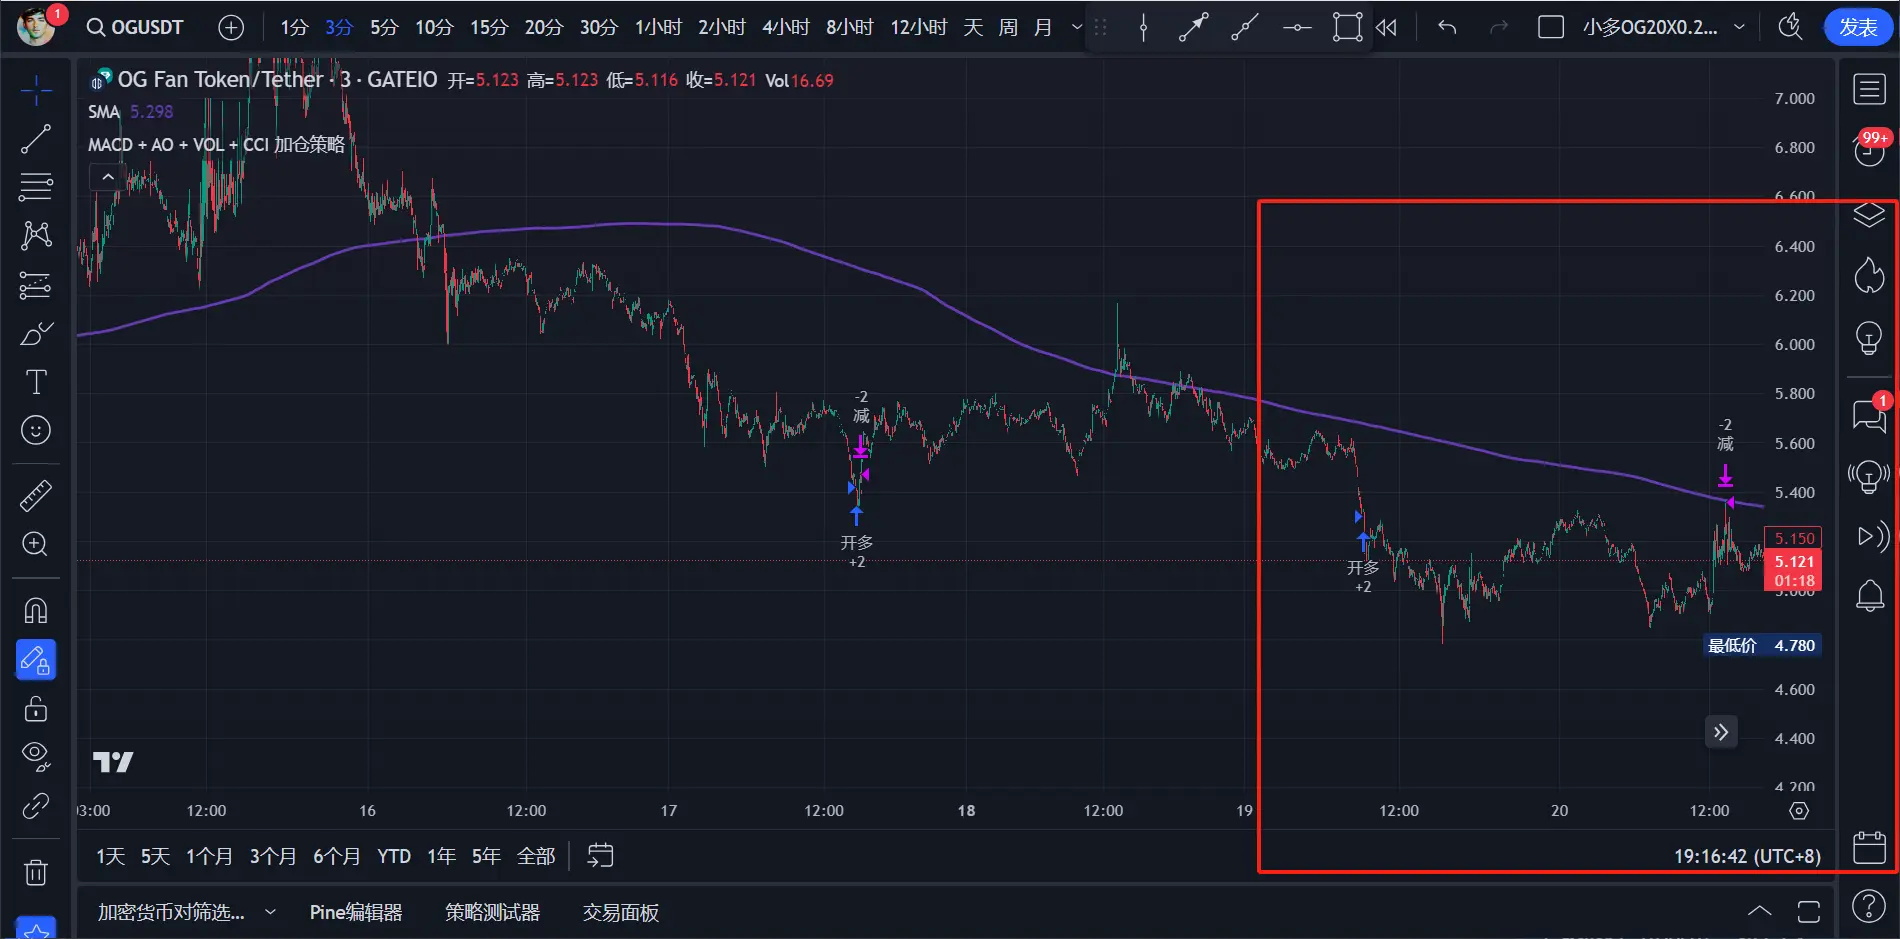
Task: Open the streams play icon
Action: pyautogui.click(x=1872, y=537)
